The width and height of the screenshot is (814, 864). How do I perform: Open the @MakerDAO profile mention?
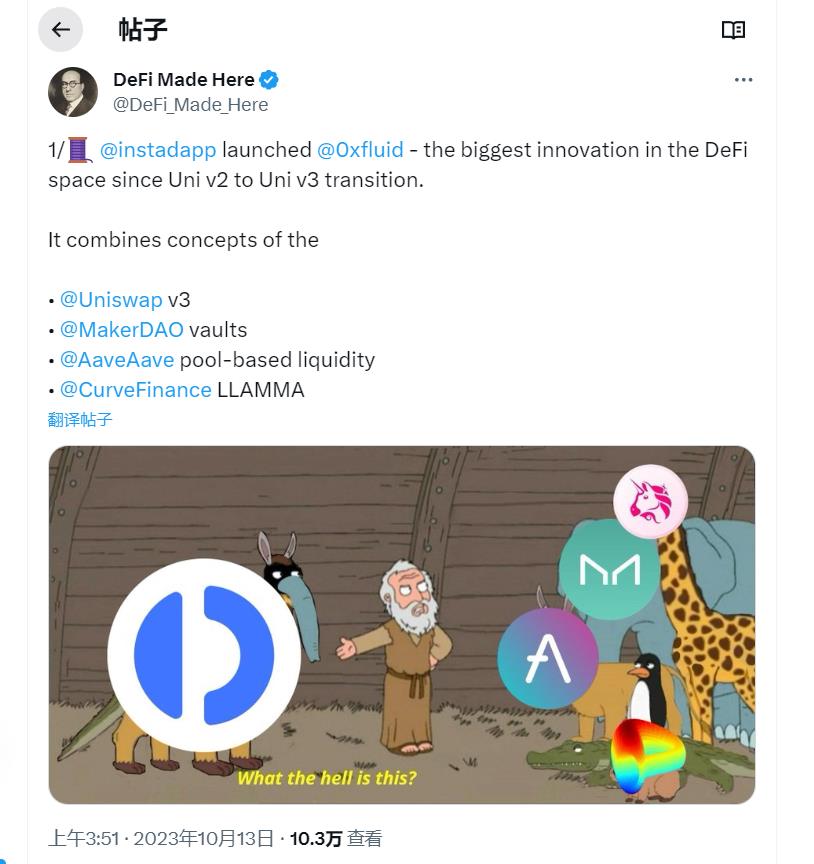point(121,330)
